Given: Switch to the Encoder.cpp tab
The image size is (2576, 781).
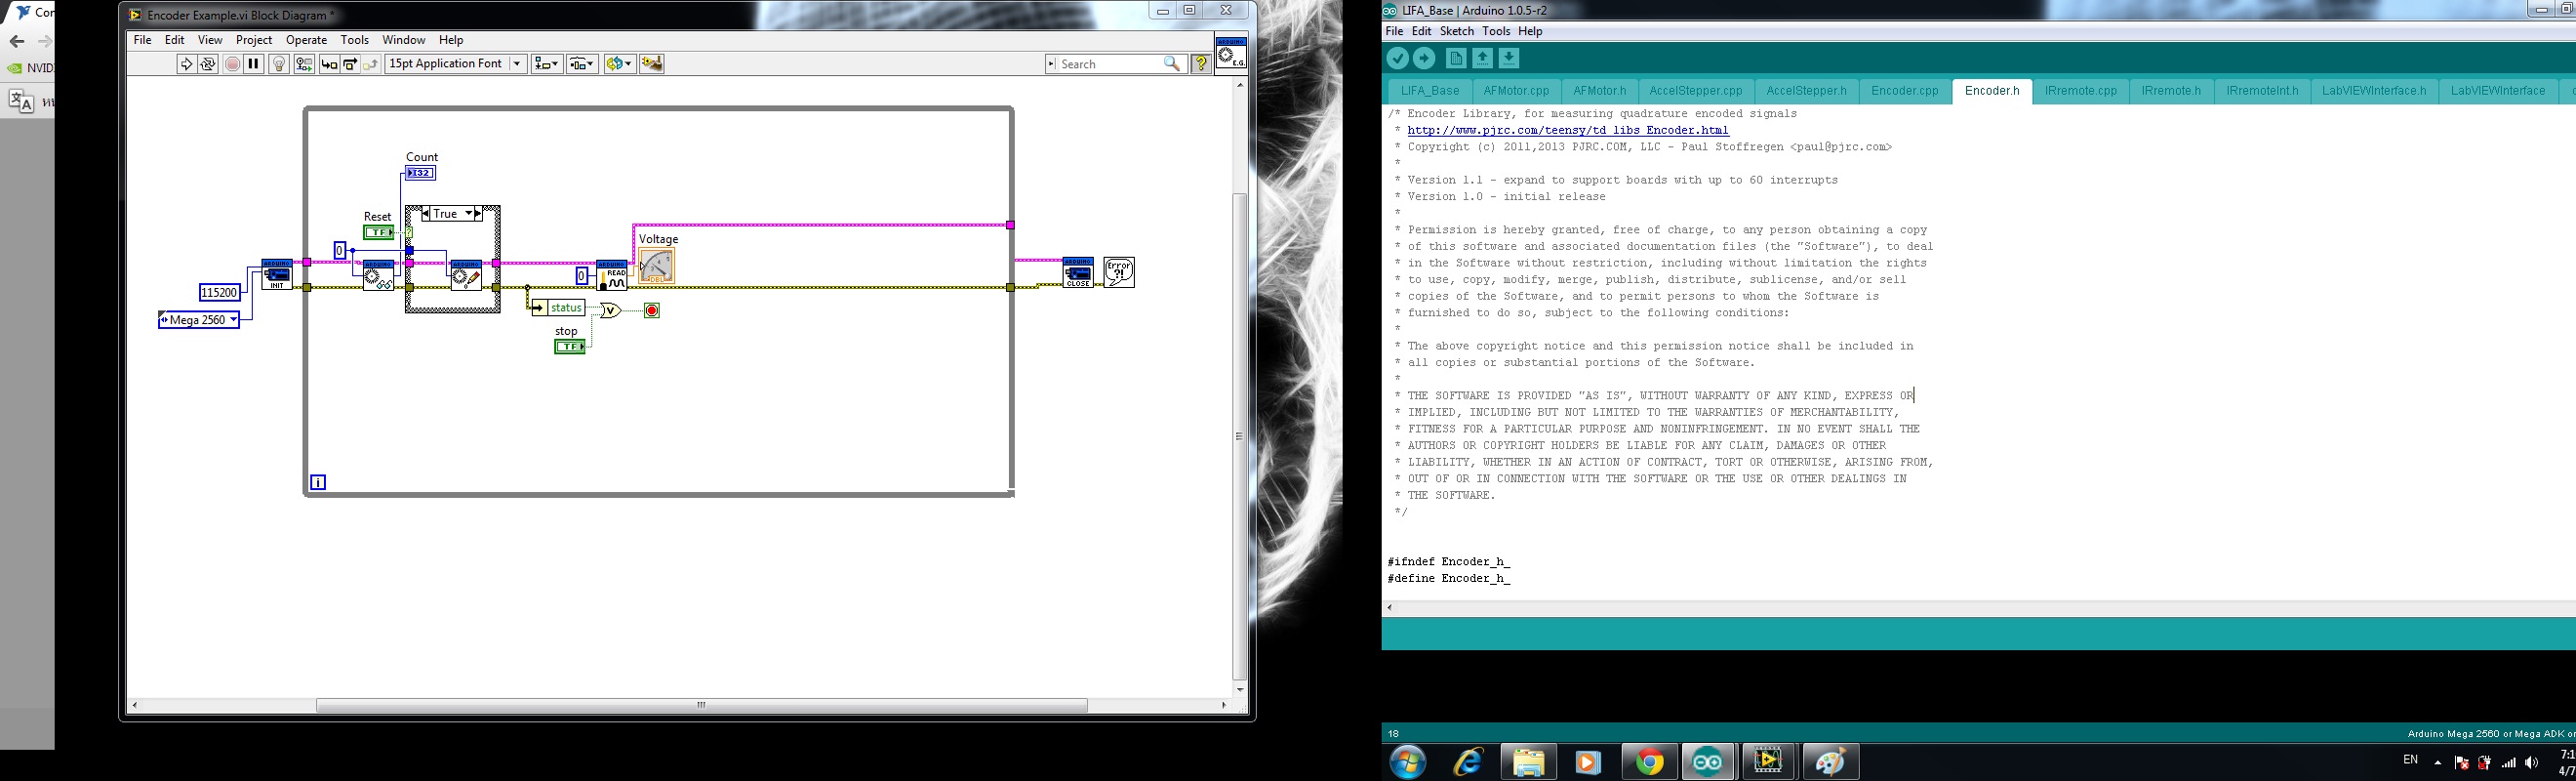Looking at the screenshot, I should click(x=1904, y=91).
